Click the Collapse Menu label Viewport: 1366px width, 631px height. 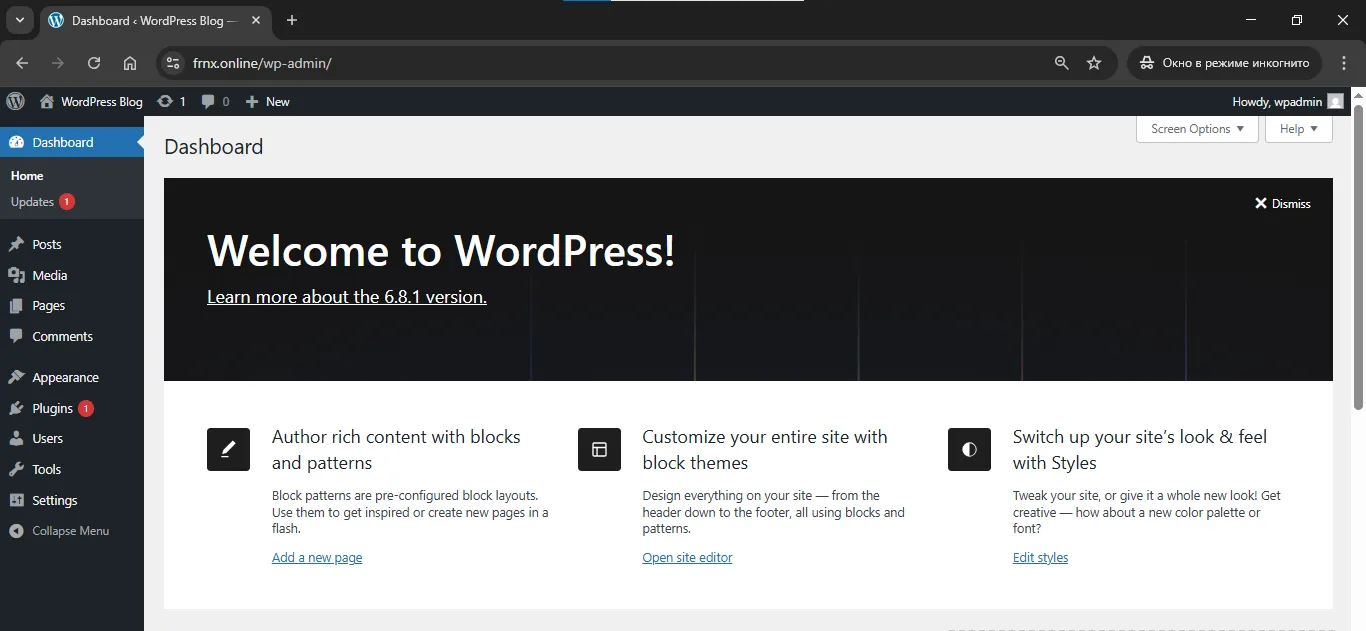click(x=71, y=531)
